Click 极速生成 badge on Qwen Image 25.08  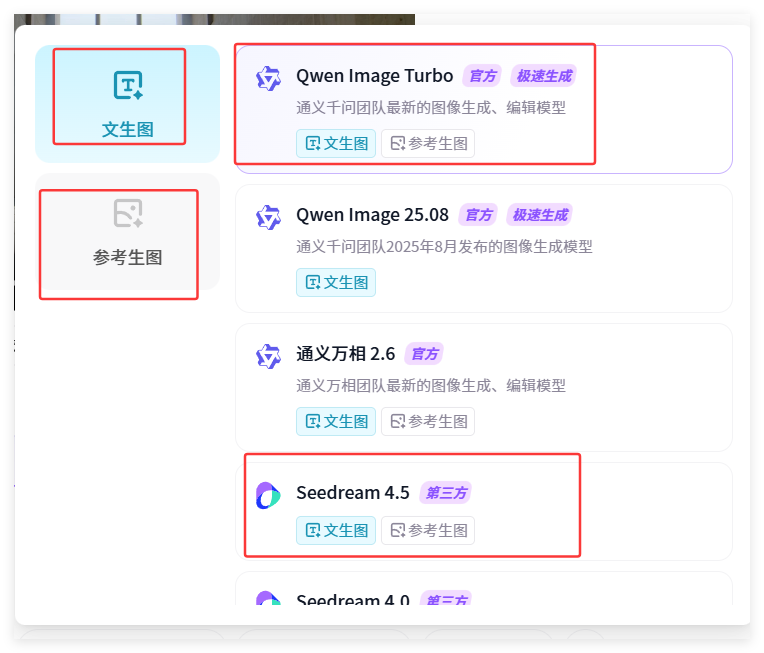coord(540,215)
